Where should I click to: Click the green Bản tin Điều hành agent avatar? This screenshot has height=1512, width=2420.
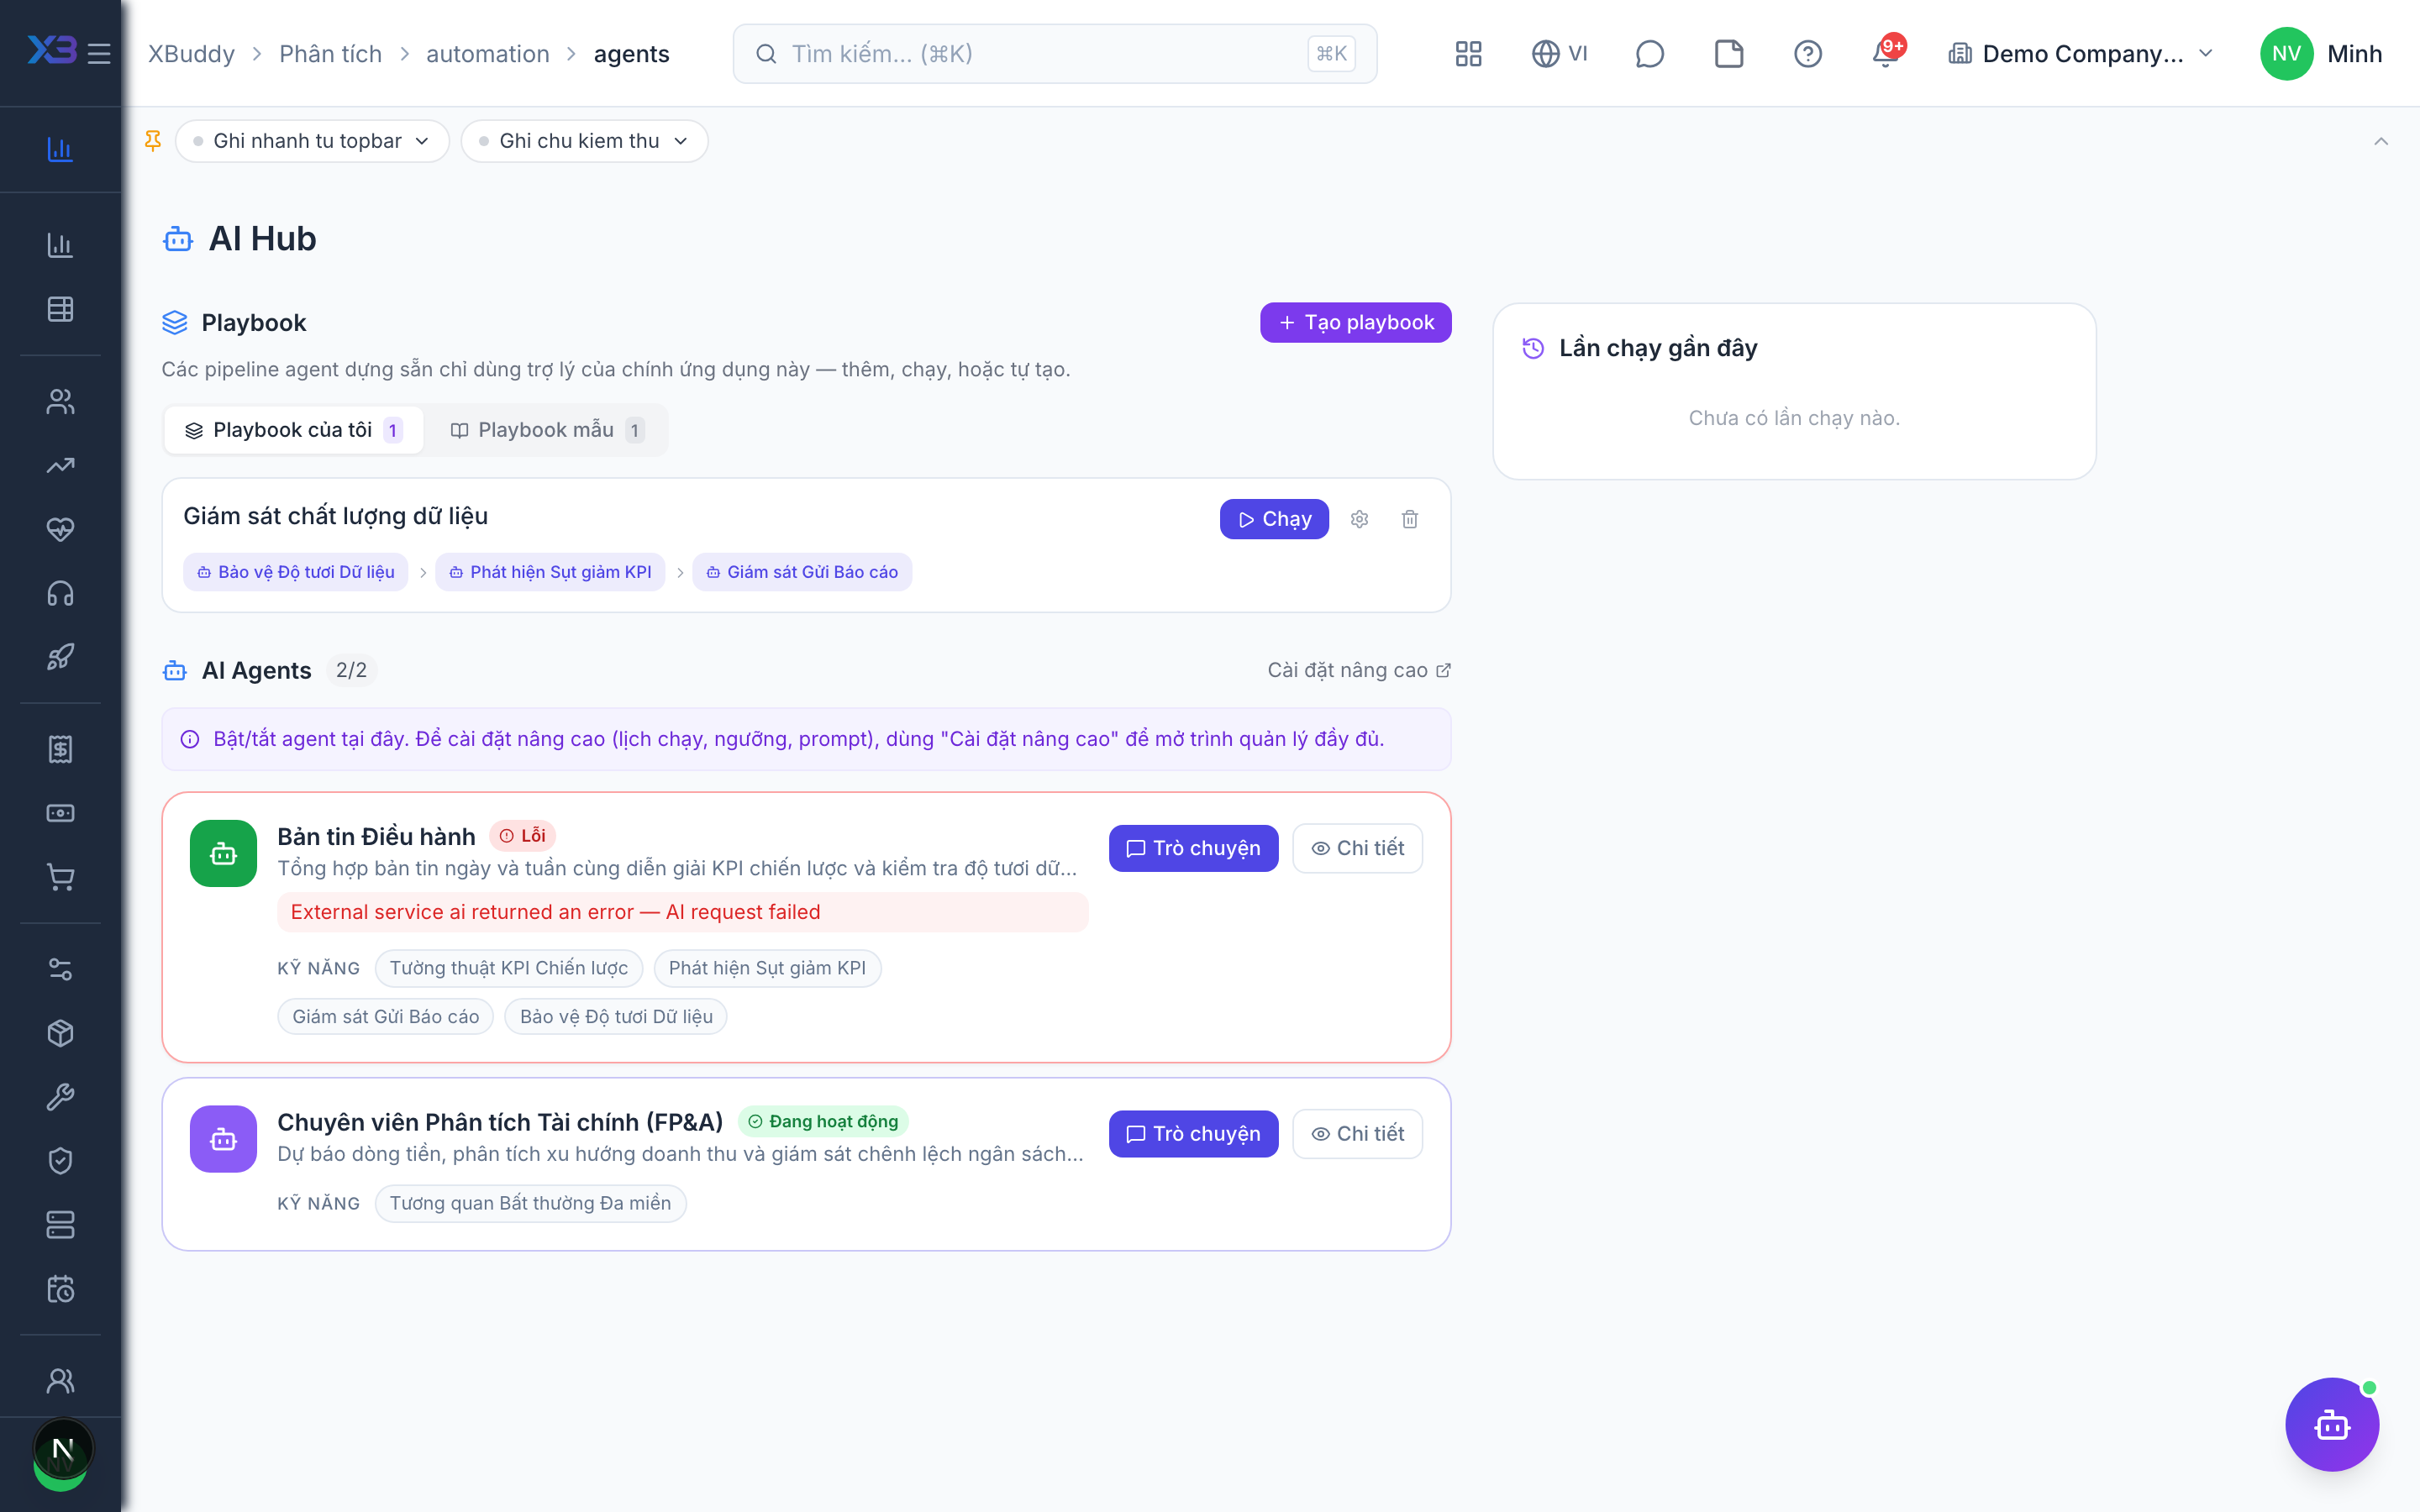(x=223, y=853)
